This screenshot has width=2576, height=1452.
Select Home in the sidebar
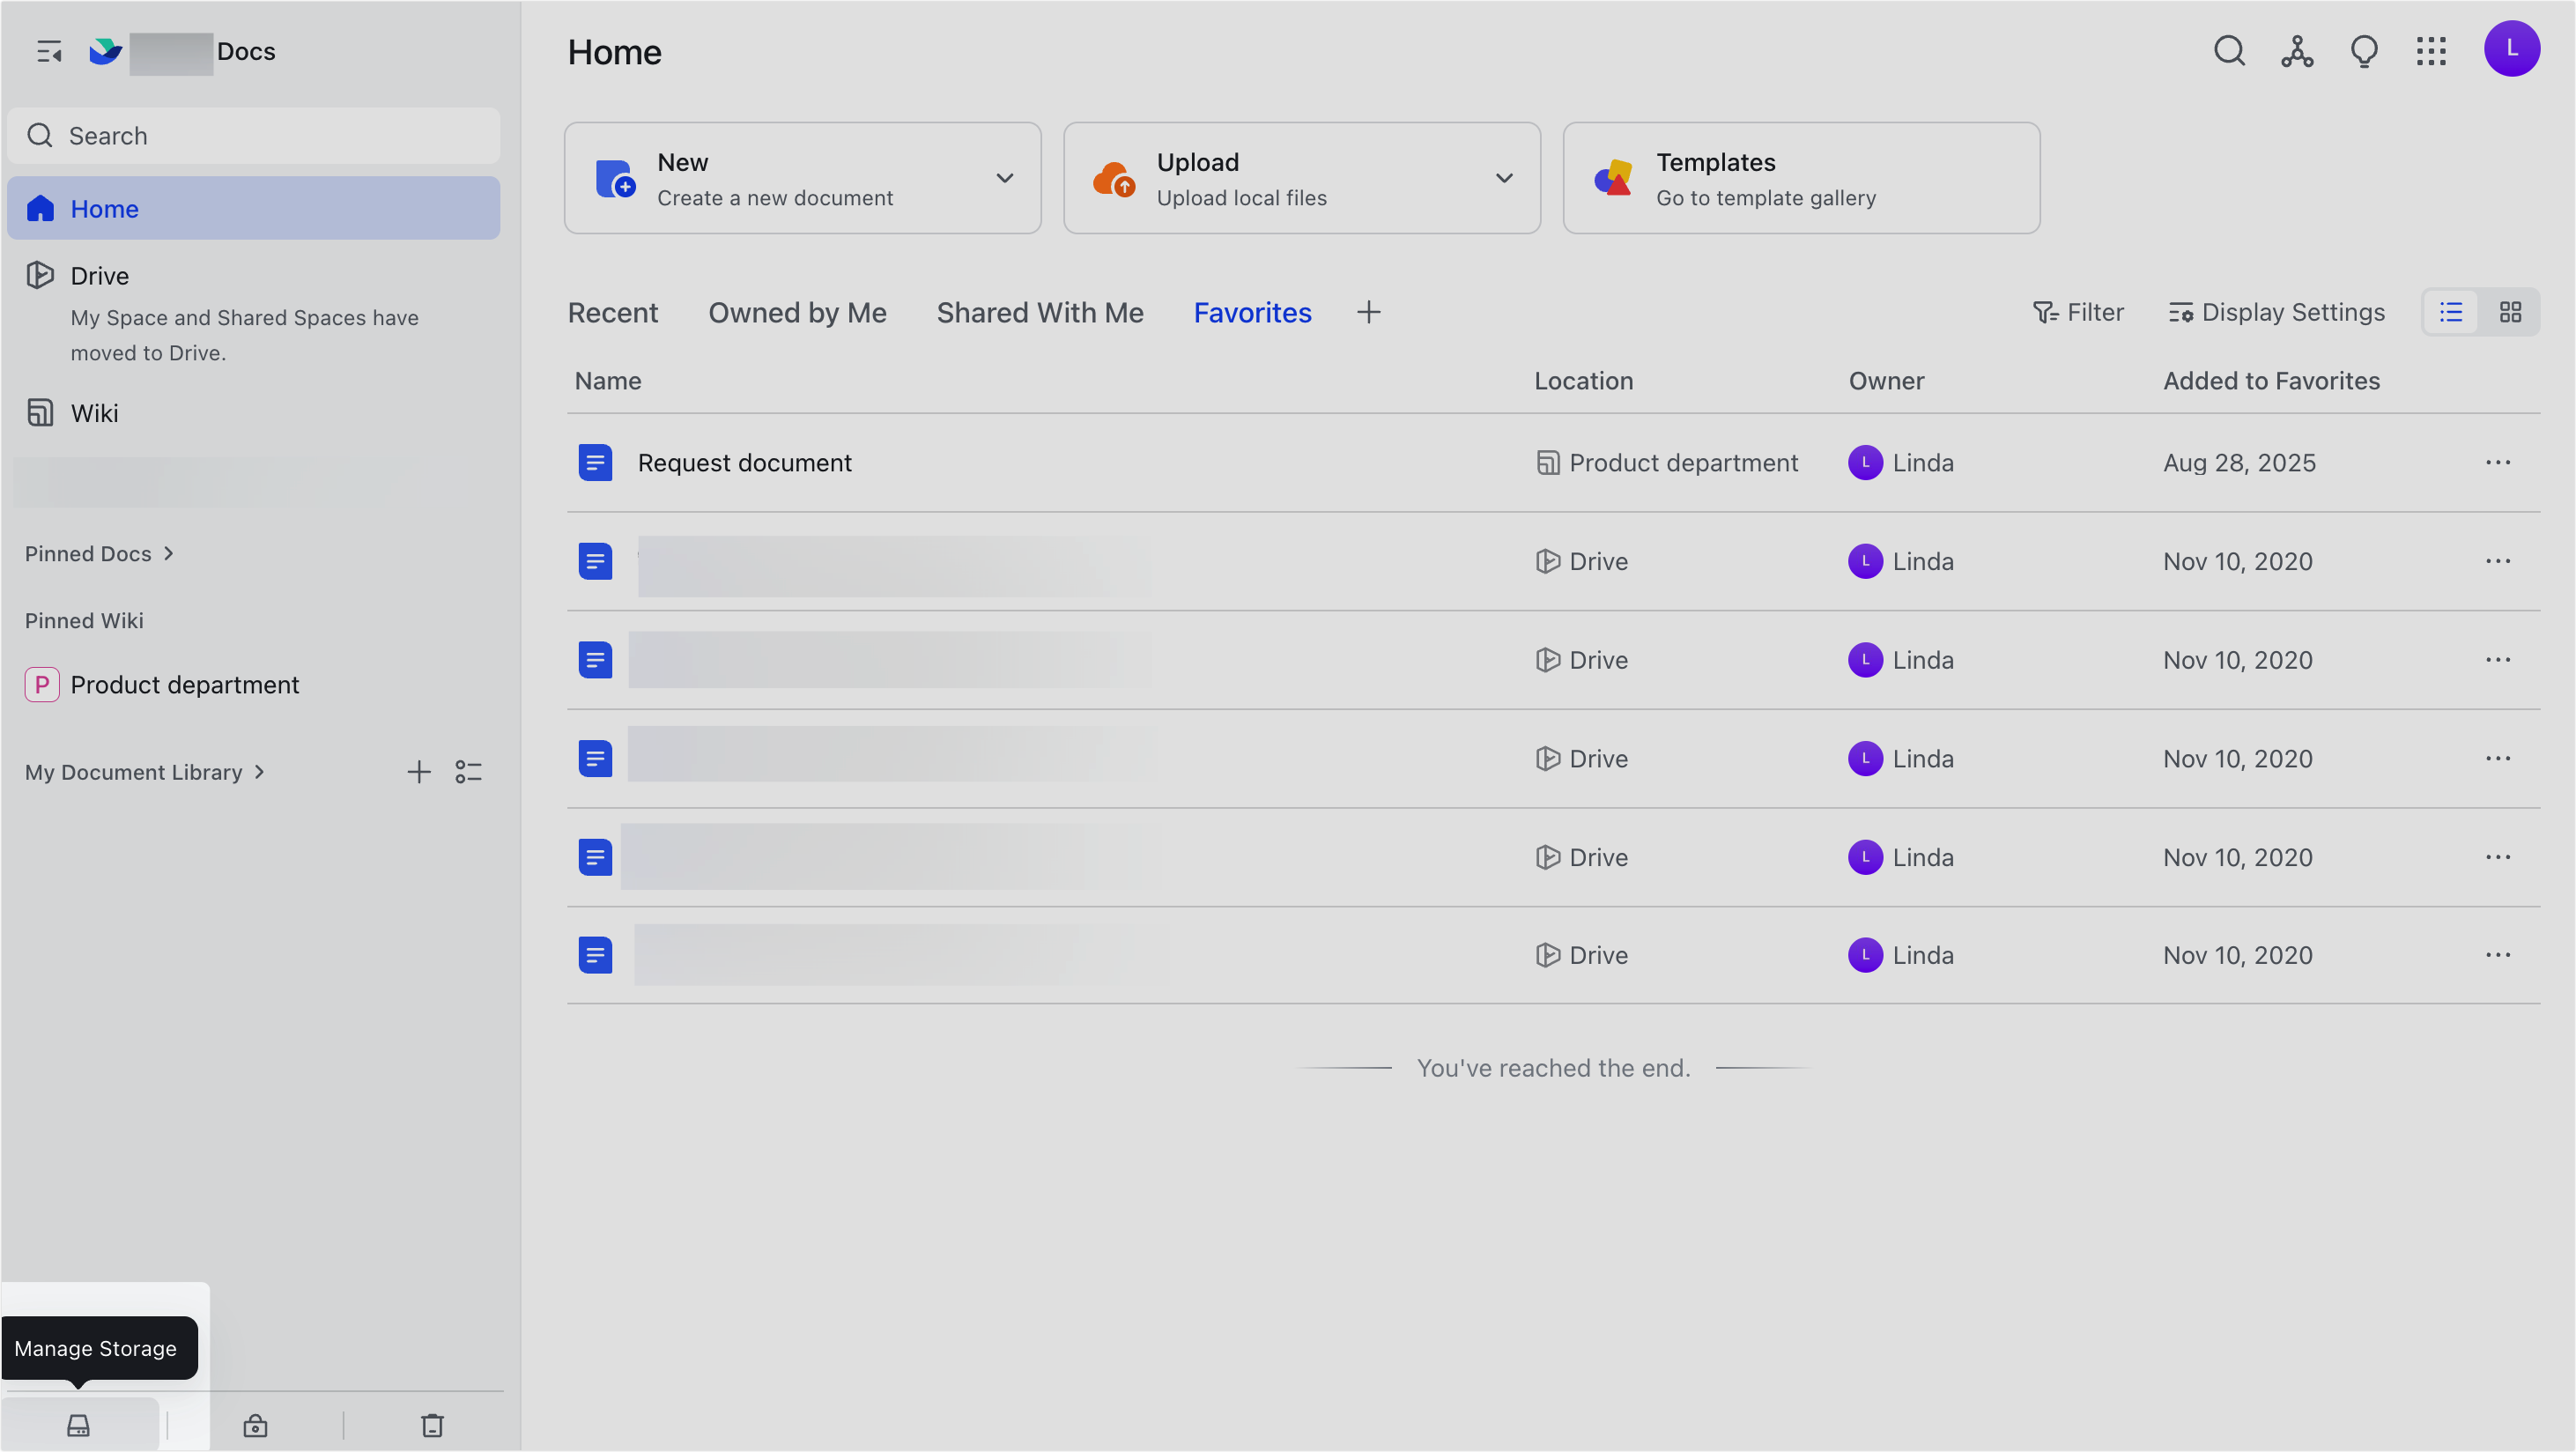(253, 208)
